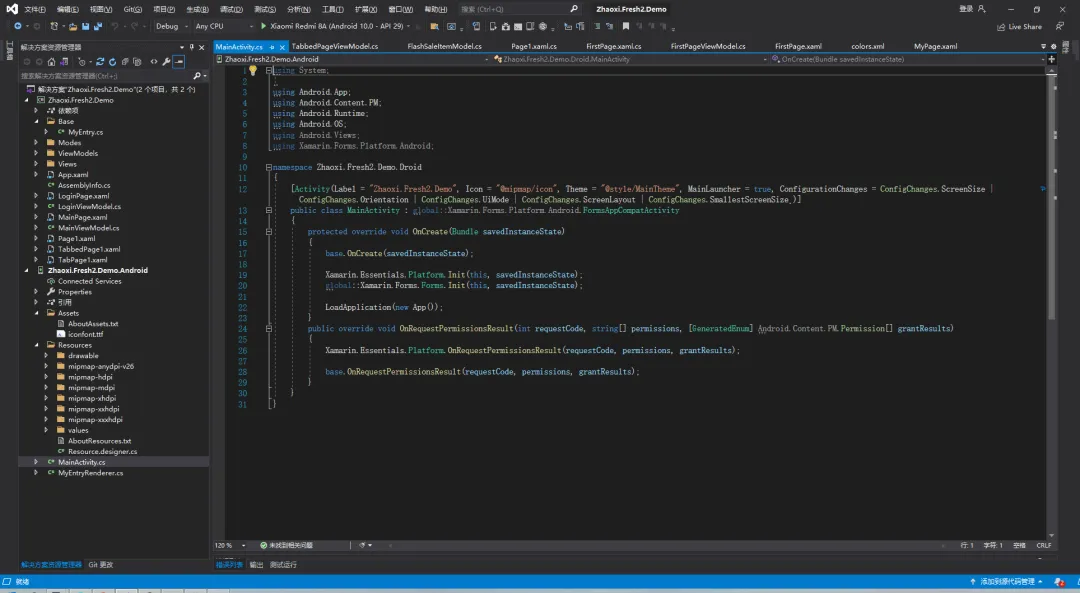This screenshot has height=593, width=1080.
Task: Toggle auto-hide pin of Solution Explorer panel
Action: [194, 47]
